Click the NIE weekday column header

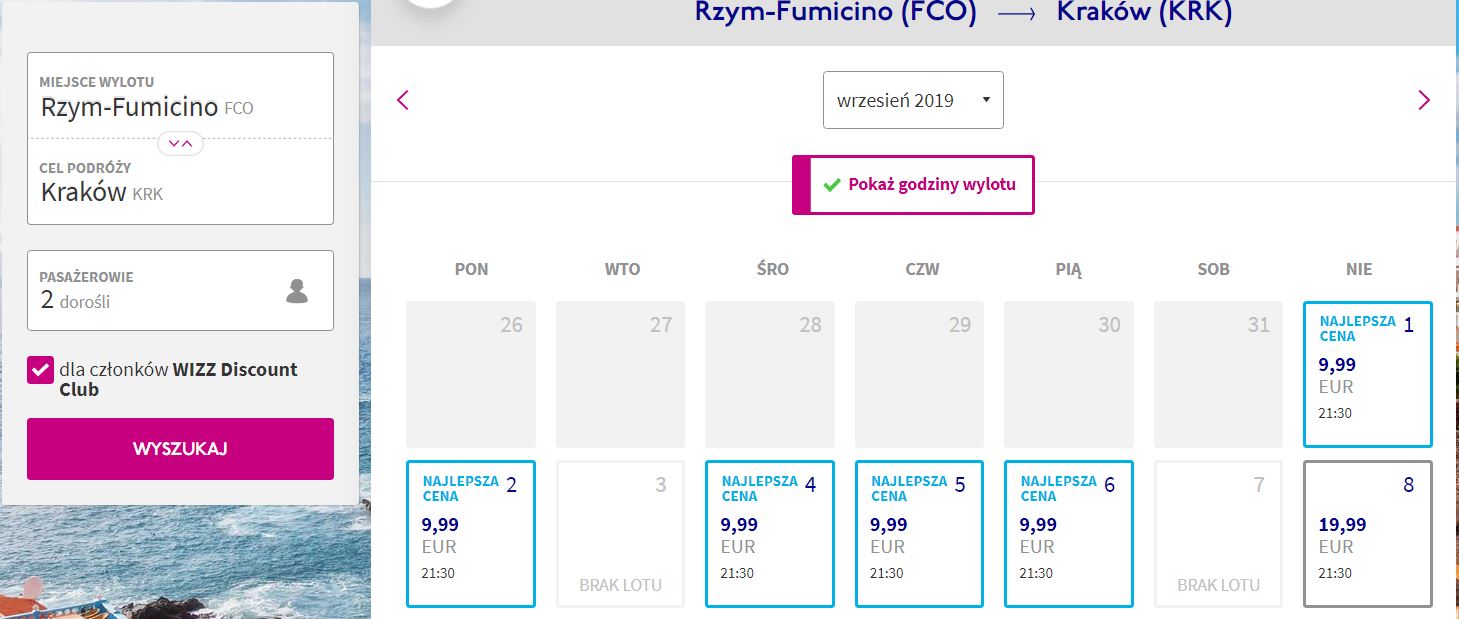click(1359, 269)
